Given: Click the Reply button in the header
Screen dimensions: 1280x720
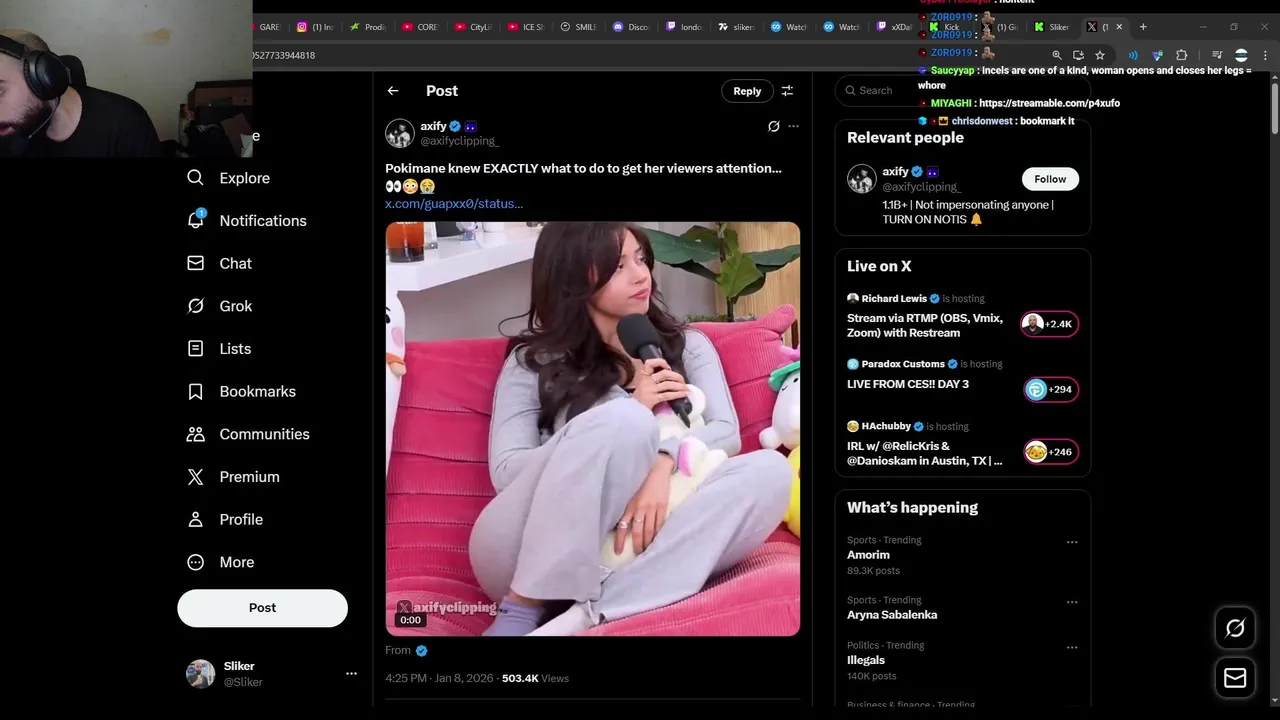Looking at the screenshot, I should coord(747,91).
